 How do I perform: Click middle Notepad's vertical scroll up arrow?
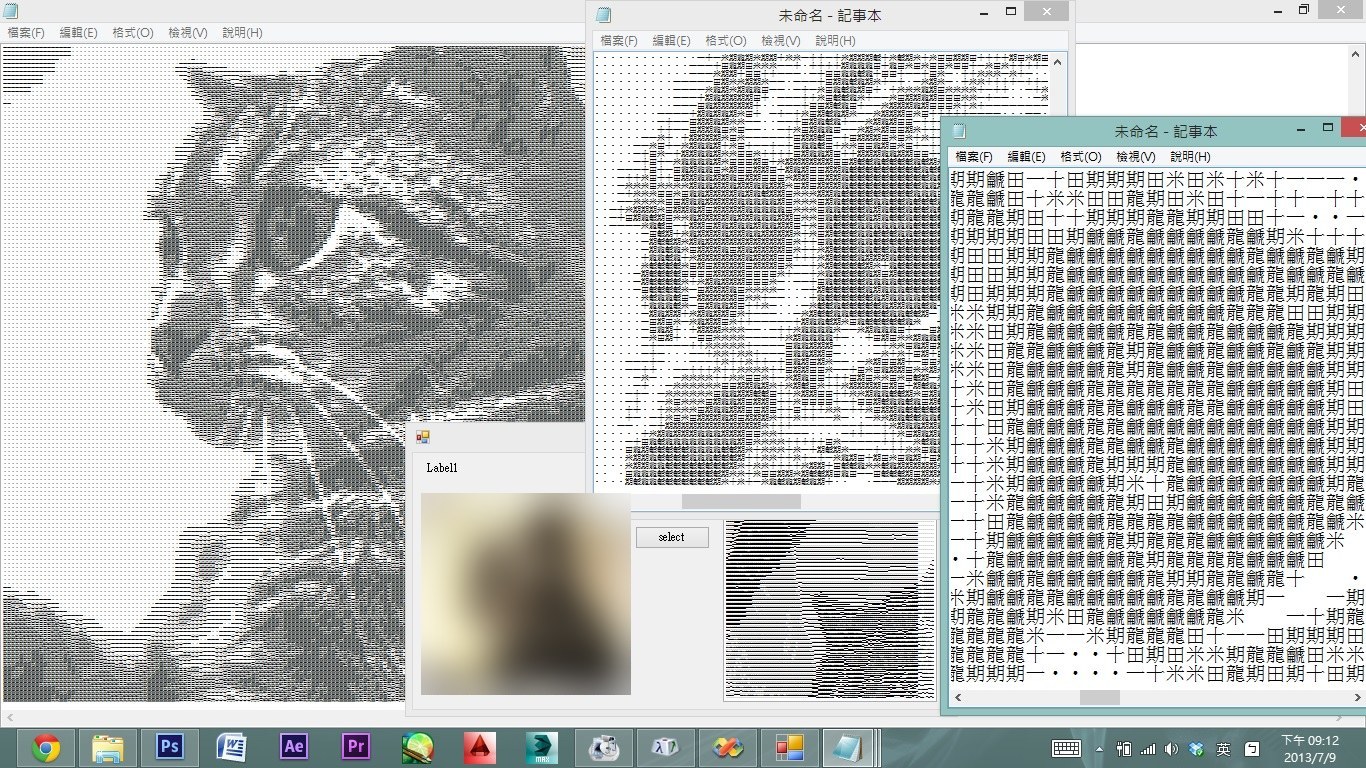(1059, 62)
